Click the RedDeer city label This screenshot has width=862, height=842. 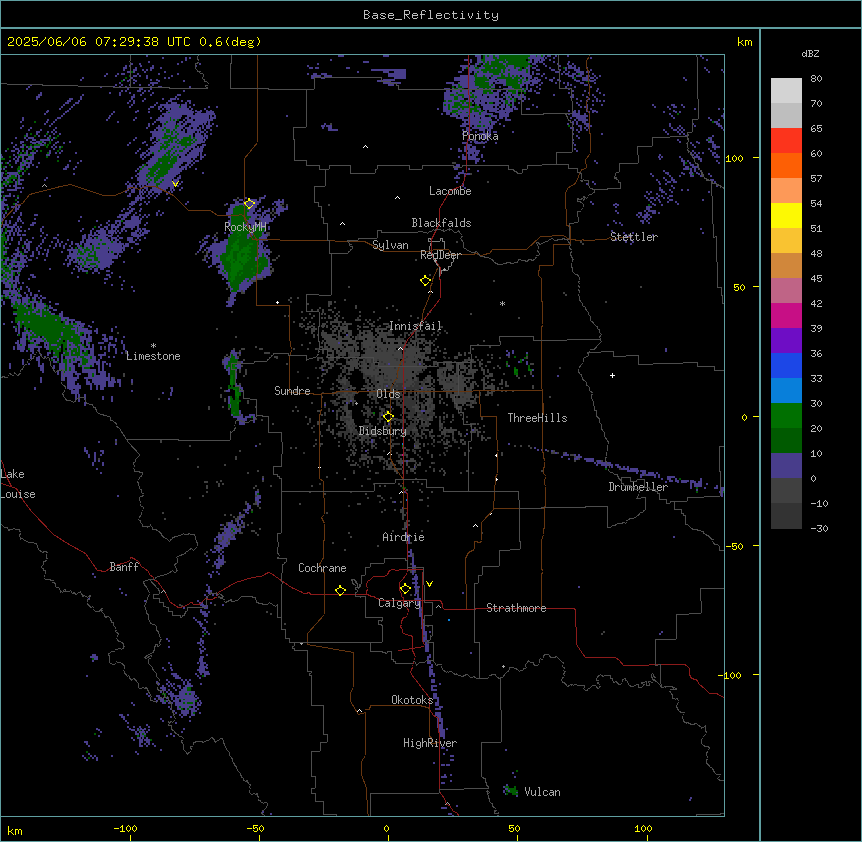tap(440, 255)
